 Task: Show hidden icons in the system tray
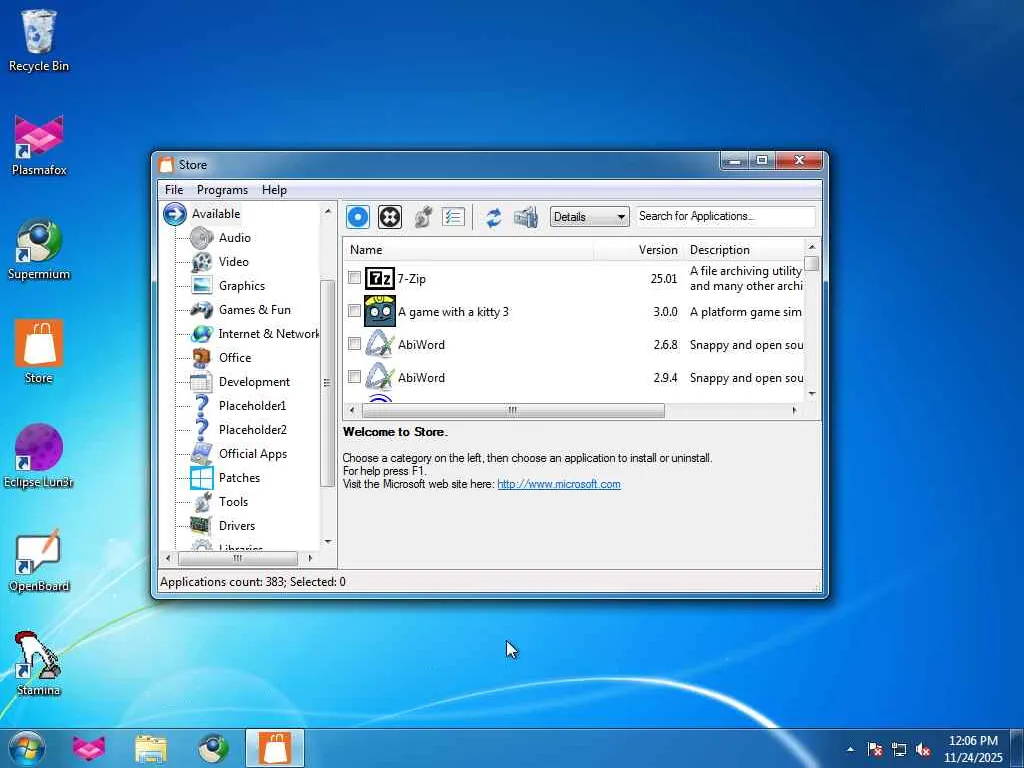850,748
